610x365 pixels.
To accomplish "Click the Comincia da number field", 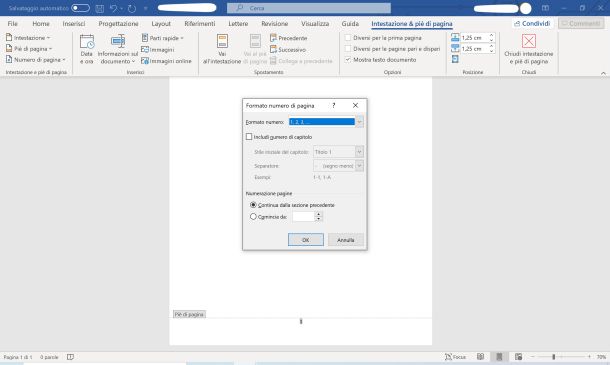I will [x=303, y=217].
